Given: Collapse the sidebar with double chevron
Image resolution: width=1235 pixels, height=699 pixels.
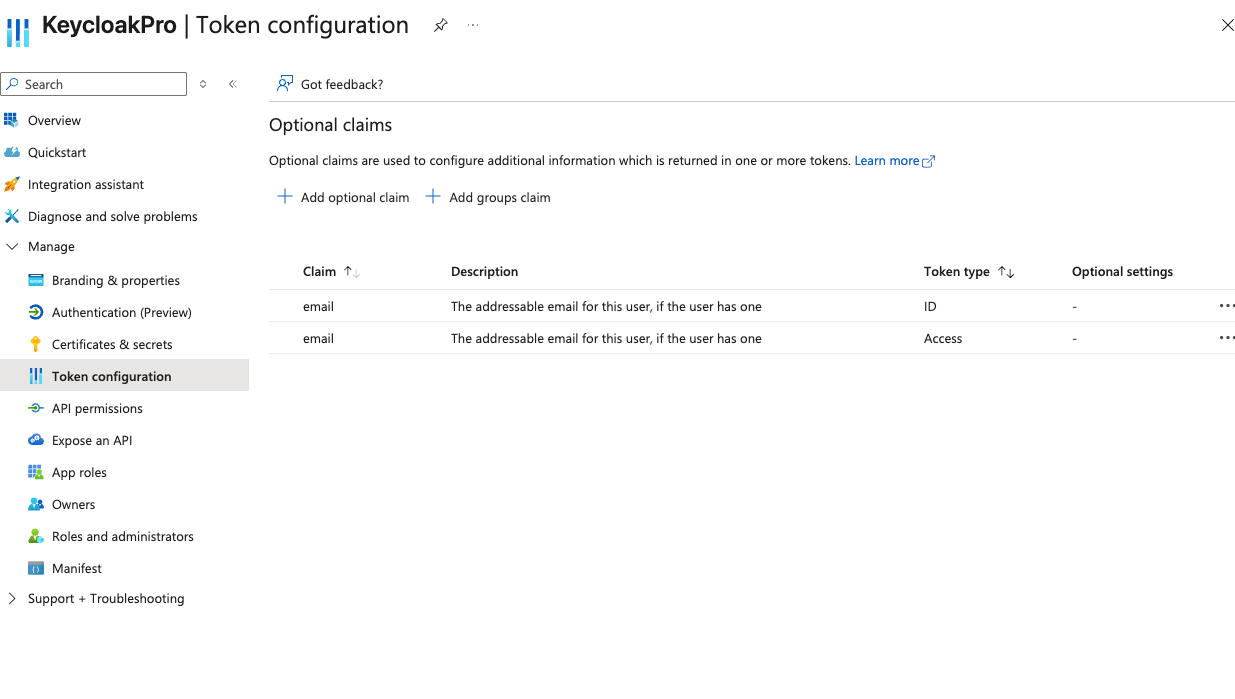Looking at the screenshot, I should coord(232,84).
